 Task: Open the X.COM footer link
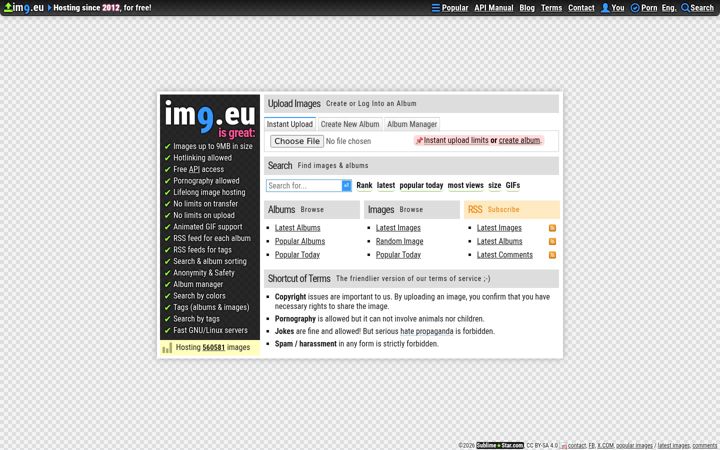pos(605,445)
